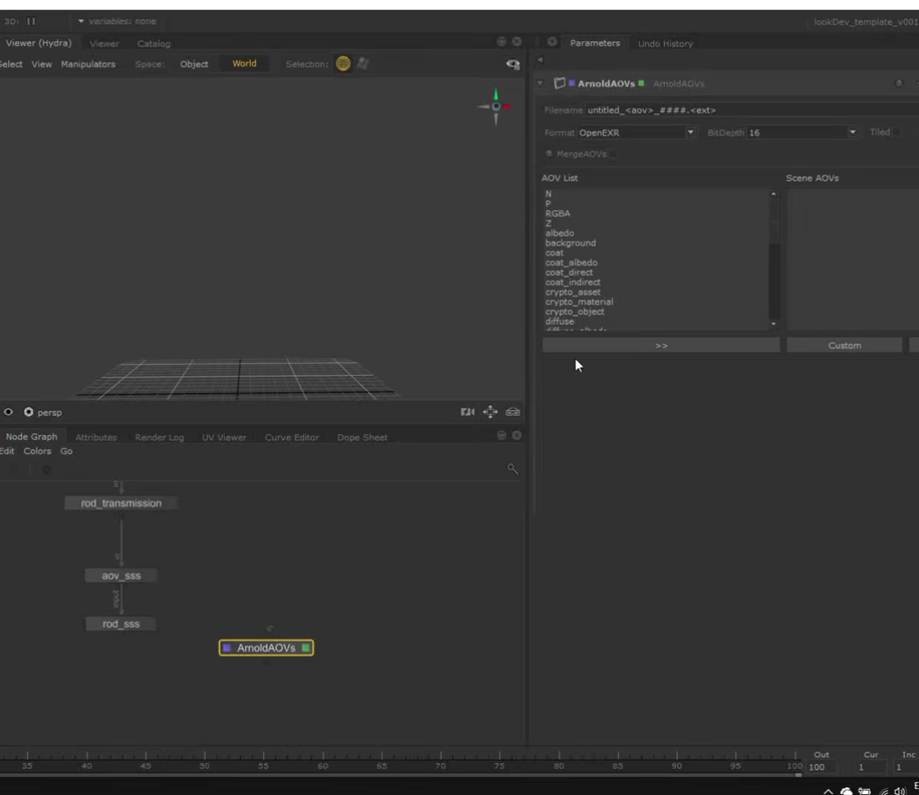
Task: Click the >> add AOV button
Action: point(660,345)
